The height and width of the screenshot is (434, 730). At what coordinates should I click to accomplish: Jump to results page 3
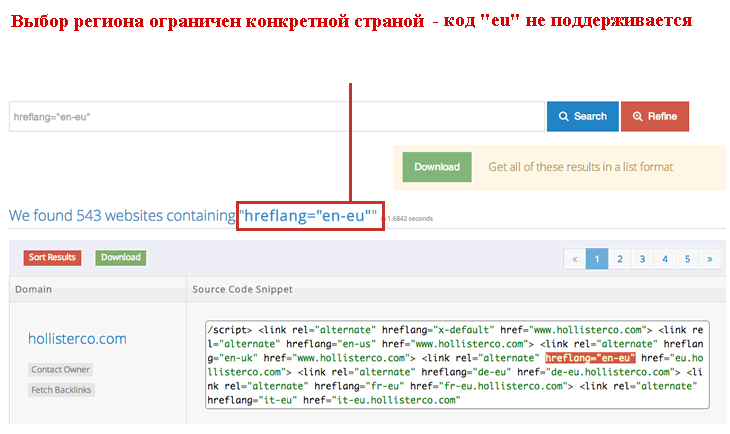pyautogui.click(x=642, y=258)
